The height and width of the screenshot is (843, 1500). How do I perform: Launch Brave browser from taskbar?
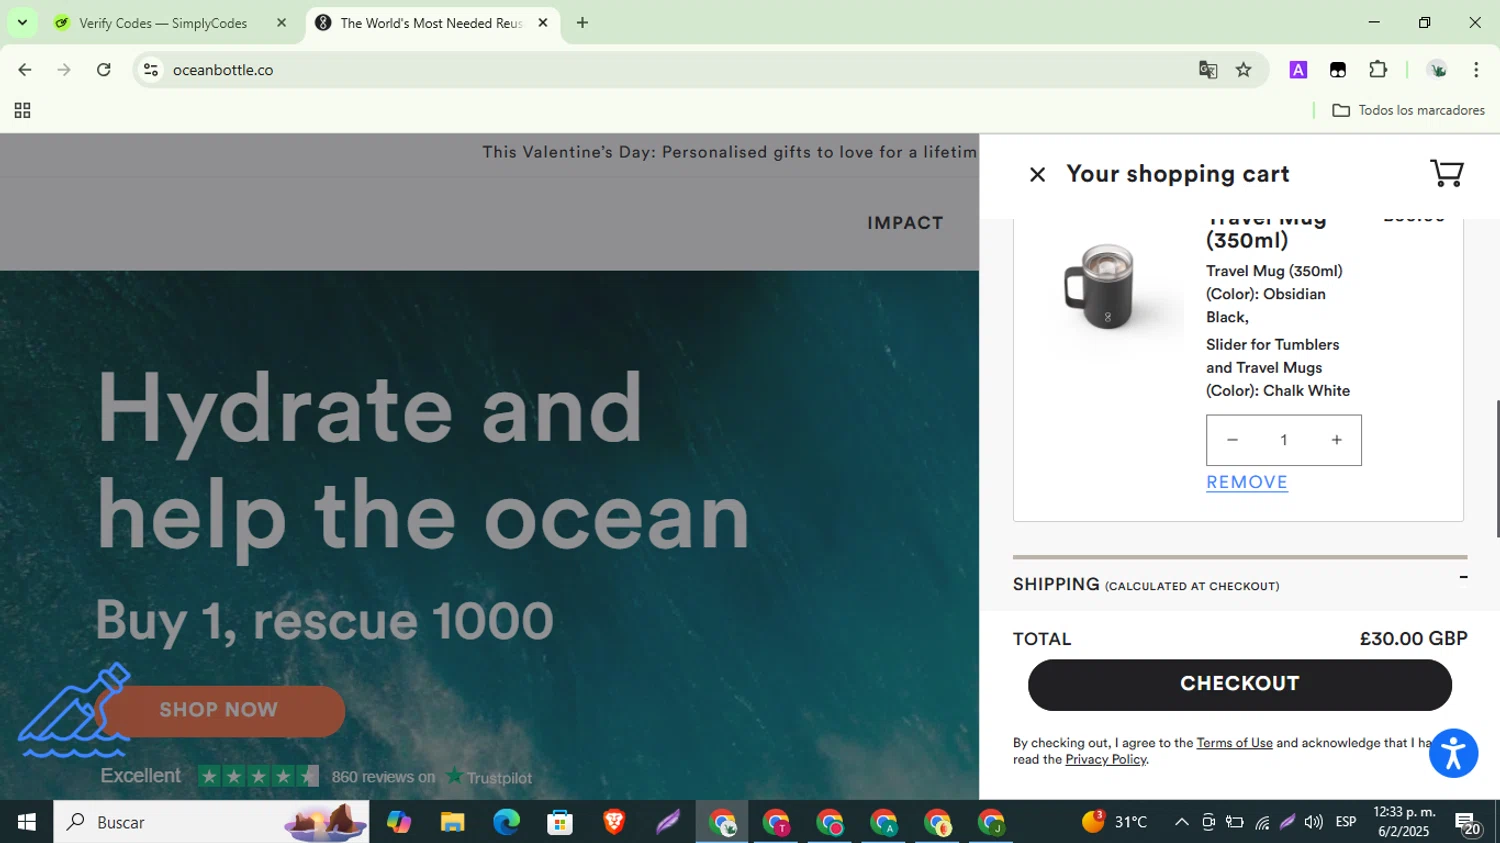pos(615,822)
